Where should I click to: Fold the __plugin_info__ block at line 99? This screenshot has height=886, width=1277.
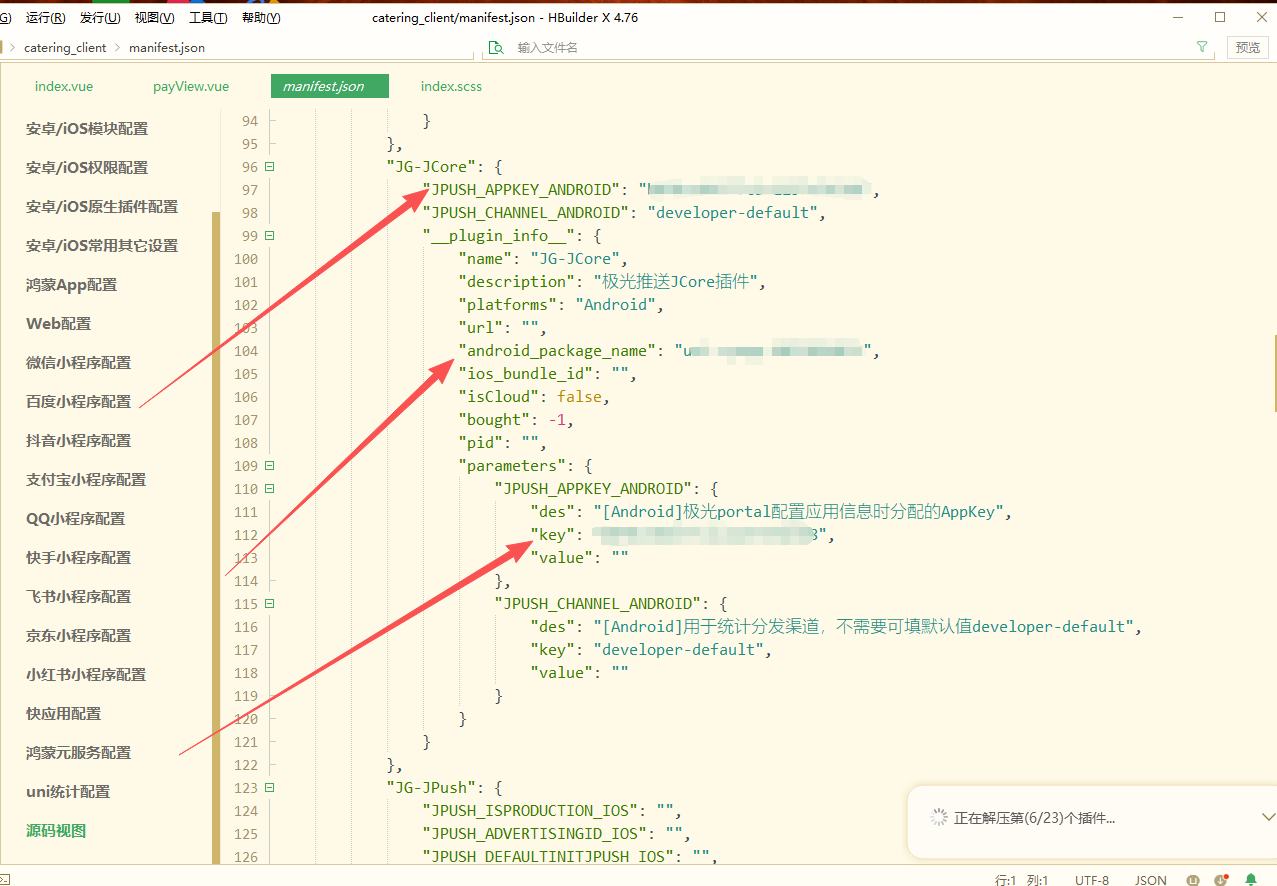point(270,236)
